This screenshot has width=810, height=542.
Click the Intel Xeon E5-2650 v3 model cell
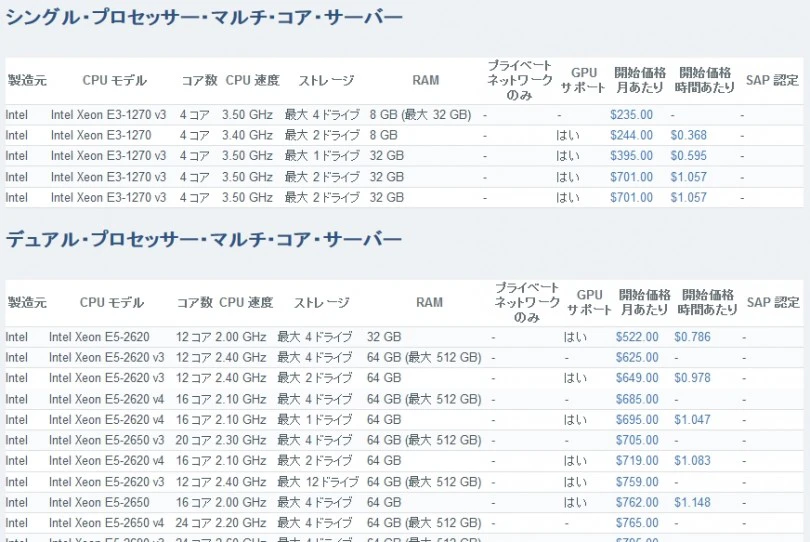[106, 440]
